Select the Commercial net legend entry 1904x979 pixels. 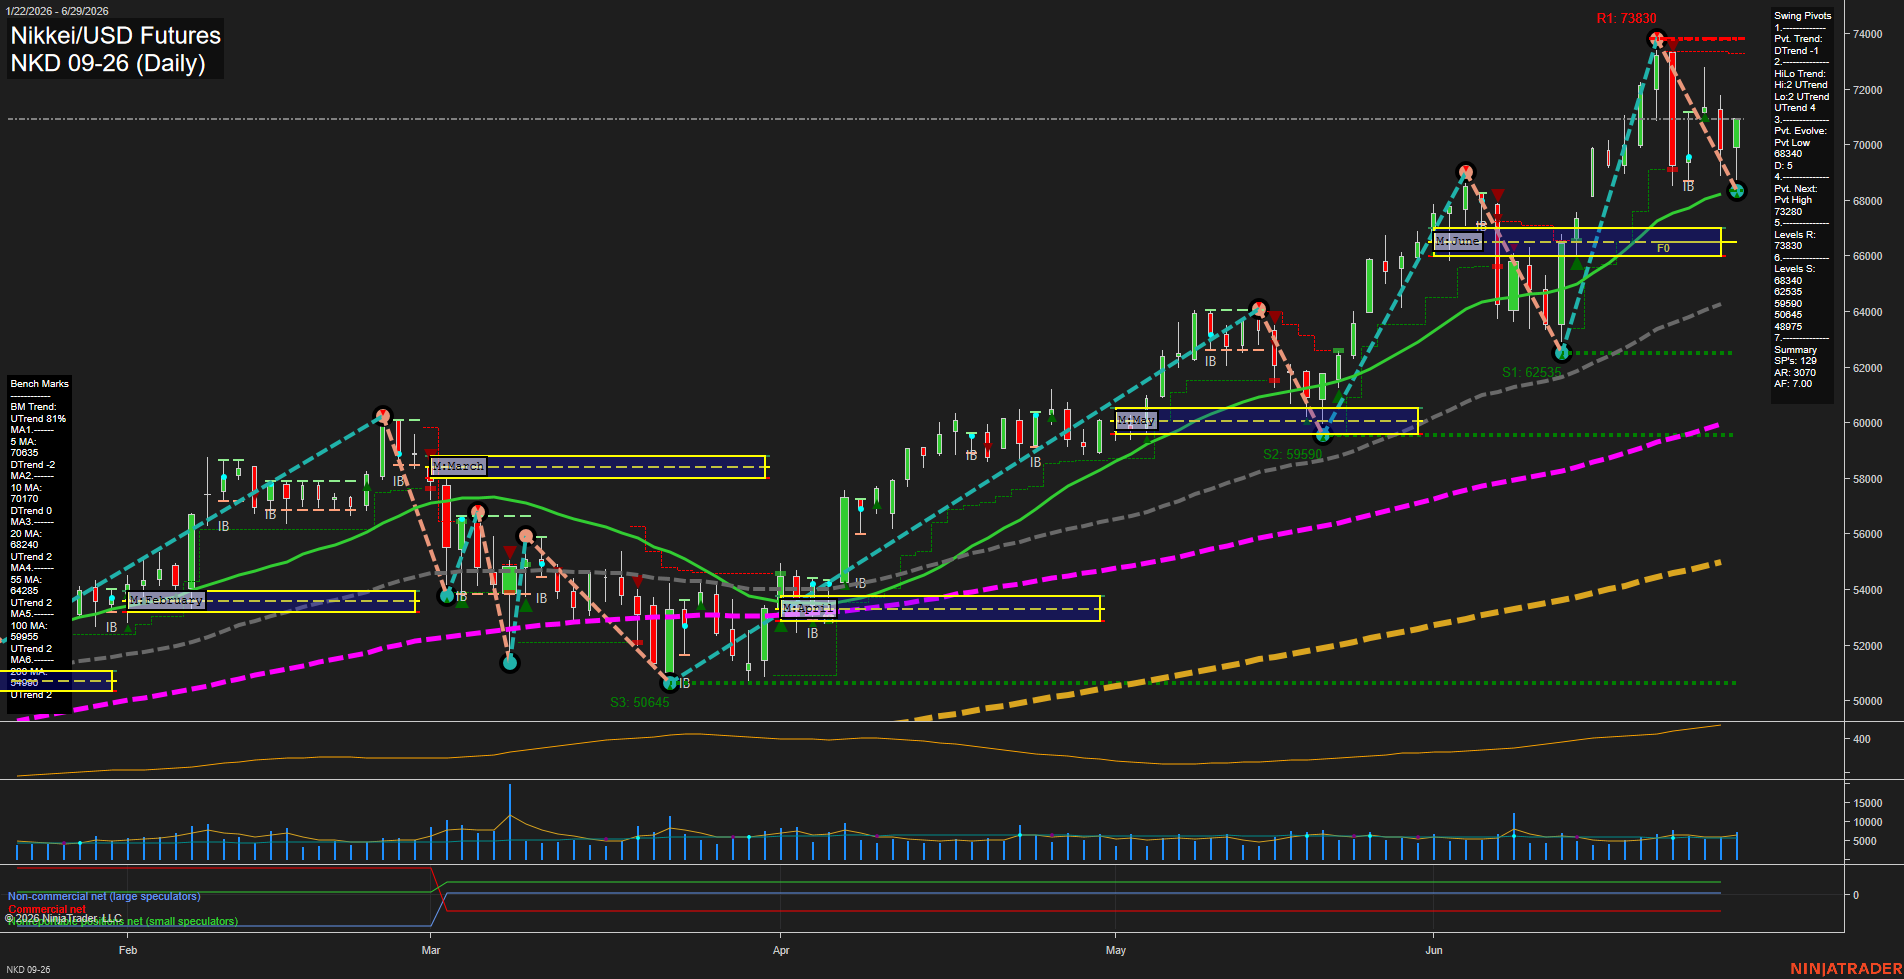click(47, 909)
